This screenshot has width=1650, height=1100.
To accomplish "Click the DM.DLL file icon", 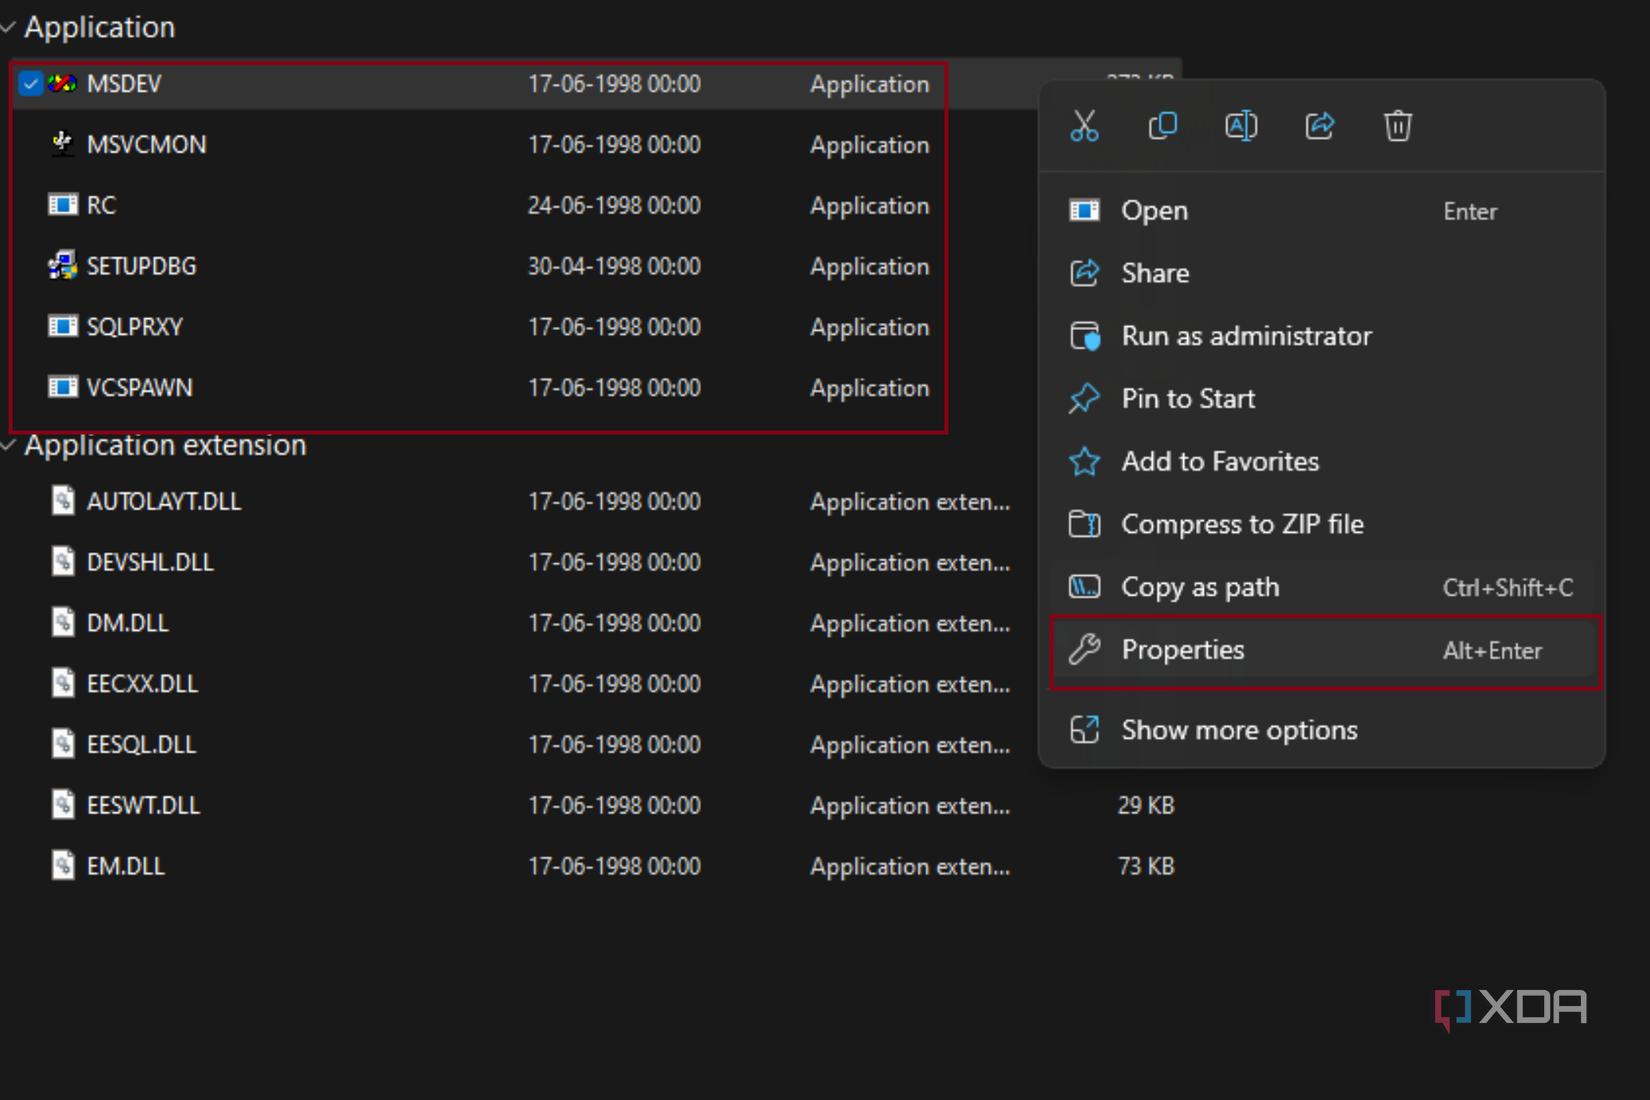I will (x=63, y=622).
